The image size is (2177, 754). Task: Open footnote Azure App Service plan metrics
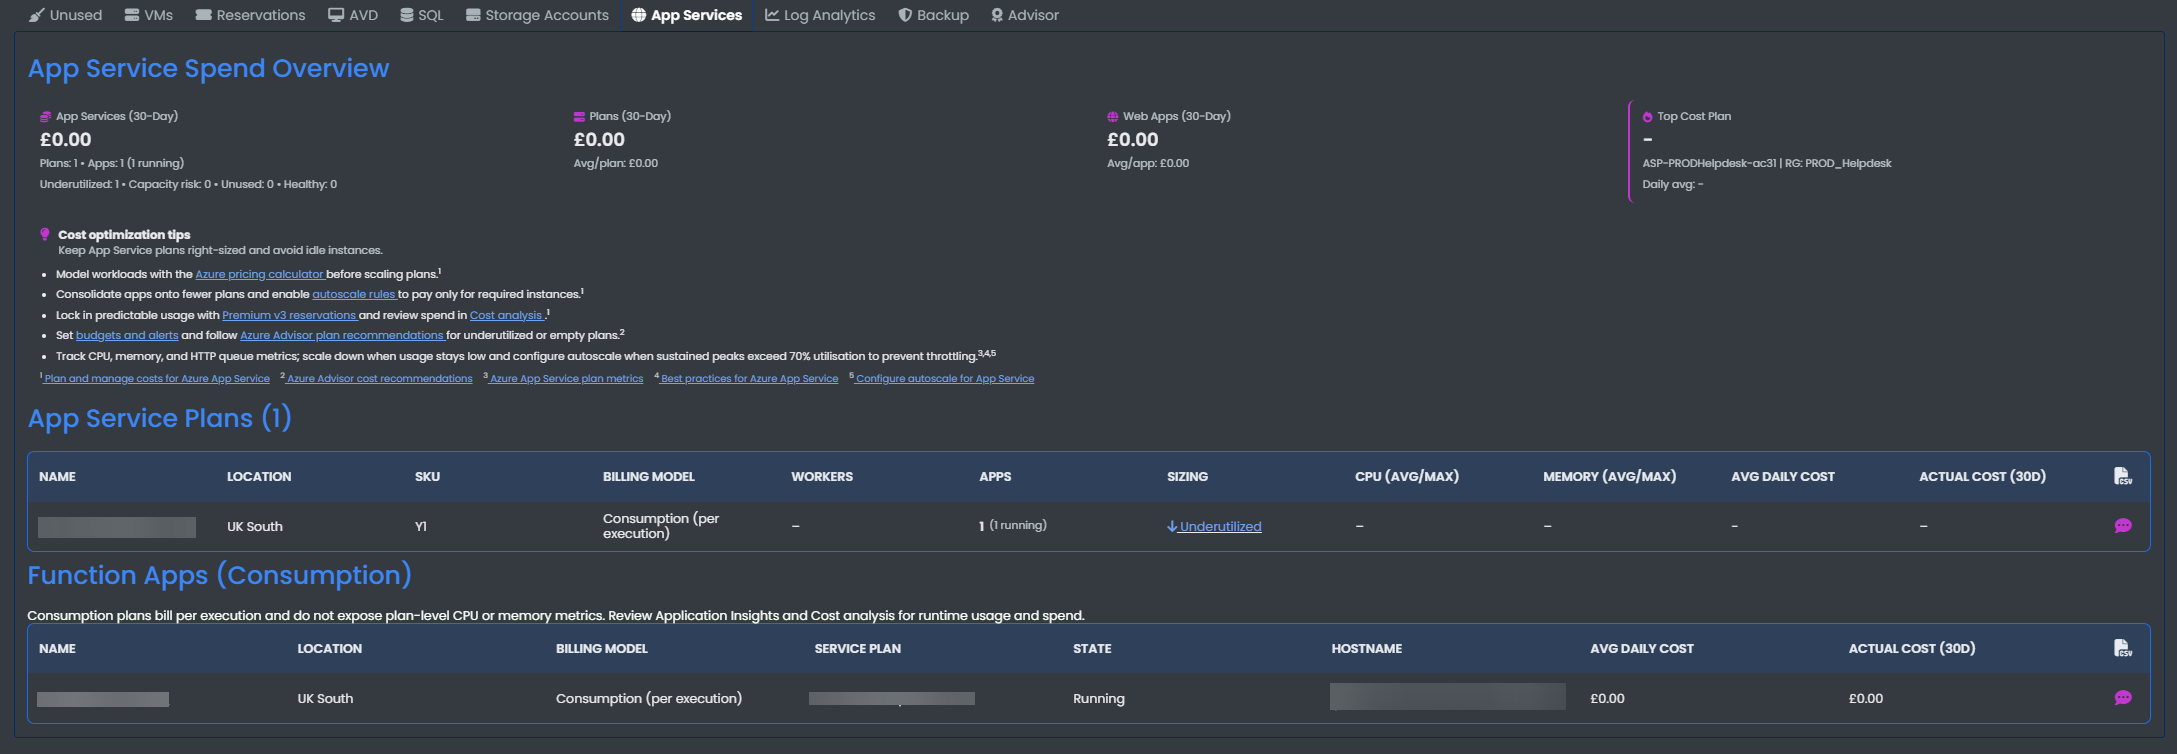567,379
